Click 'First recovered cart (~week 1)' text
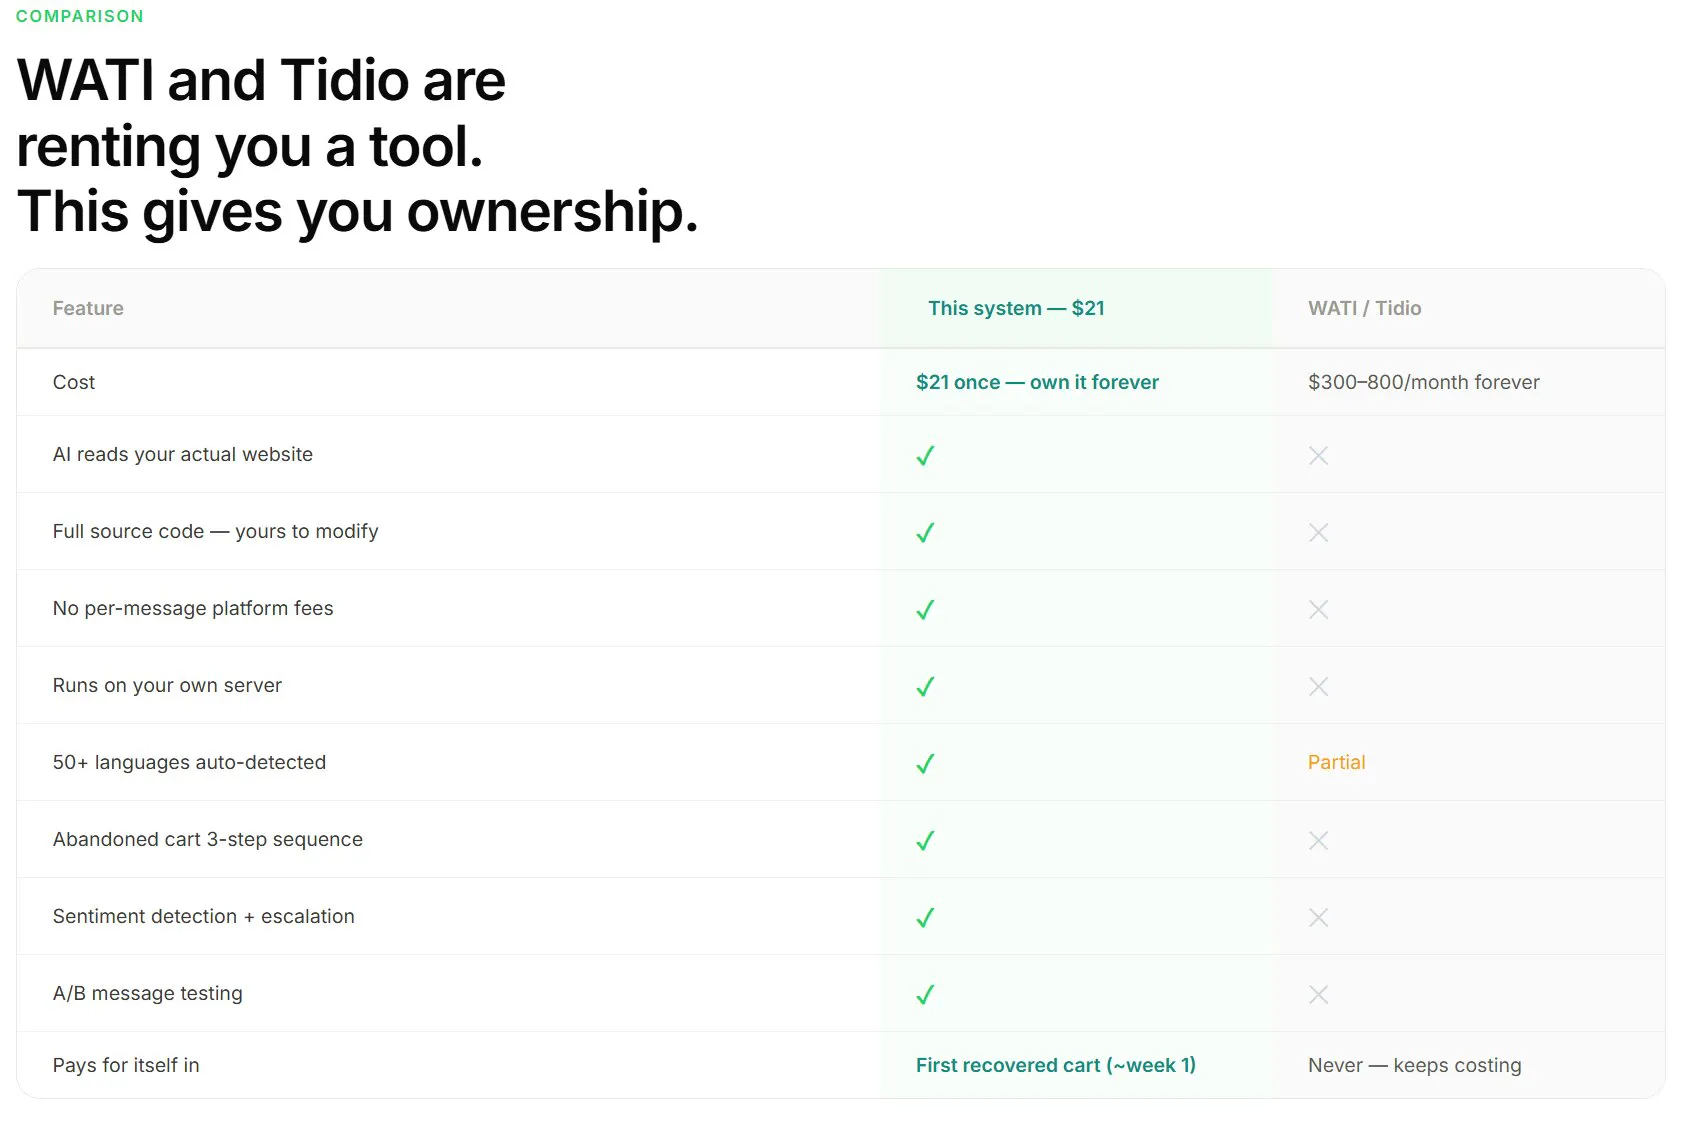Image resolution: width=1689 pixels, height=1128 pixels. tap(1056, 1065)
